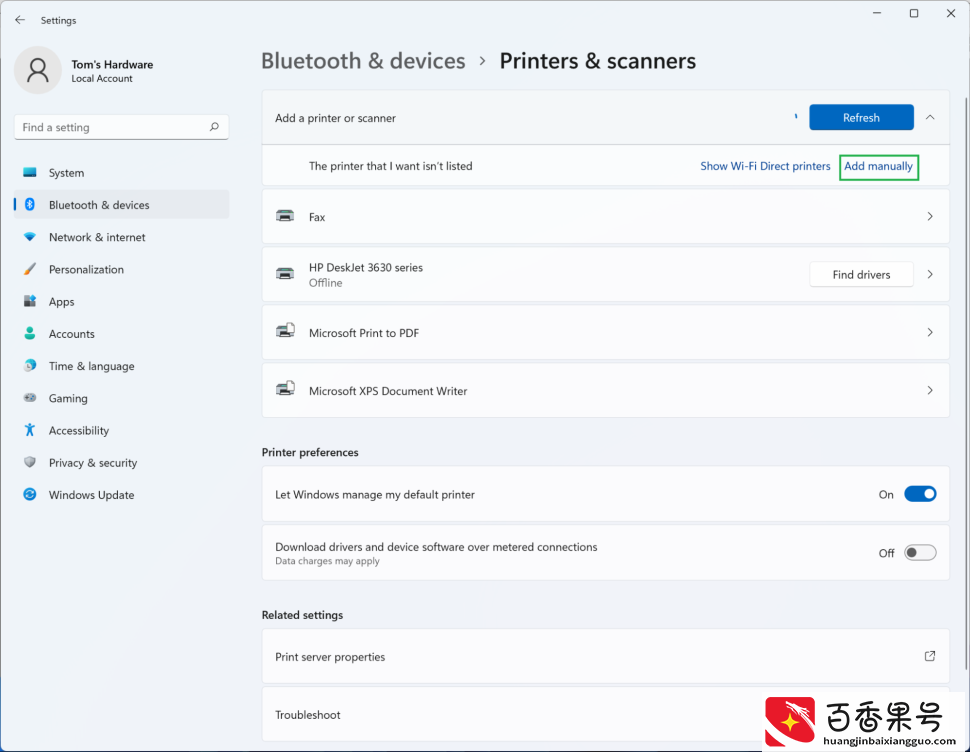This screenshot has height=752, width=970.
Task: Click the Microsoft Print to PDF icon
Action: [285, 331]
